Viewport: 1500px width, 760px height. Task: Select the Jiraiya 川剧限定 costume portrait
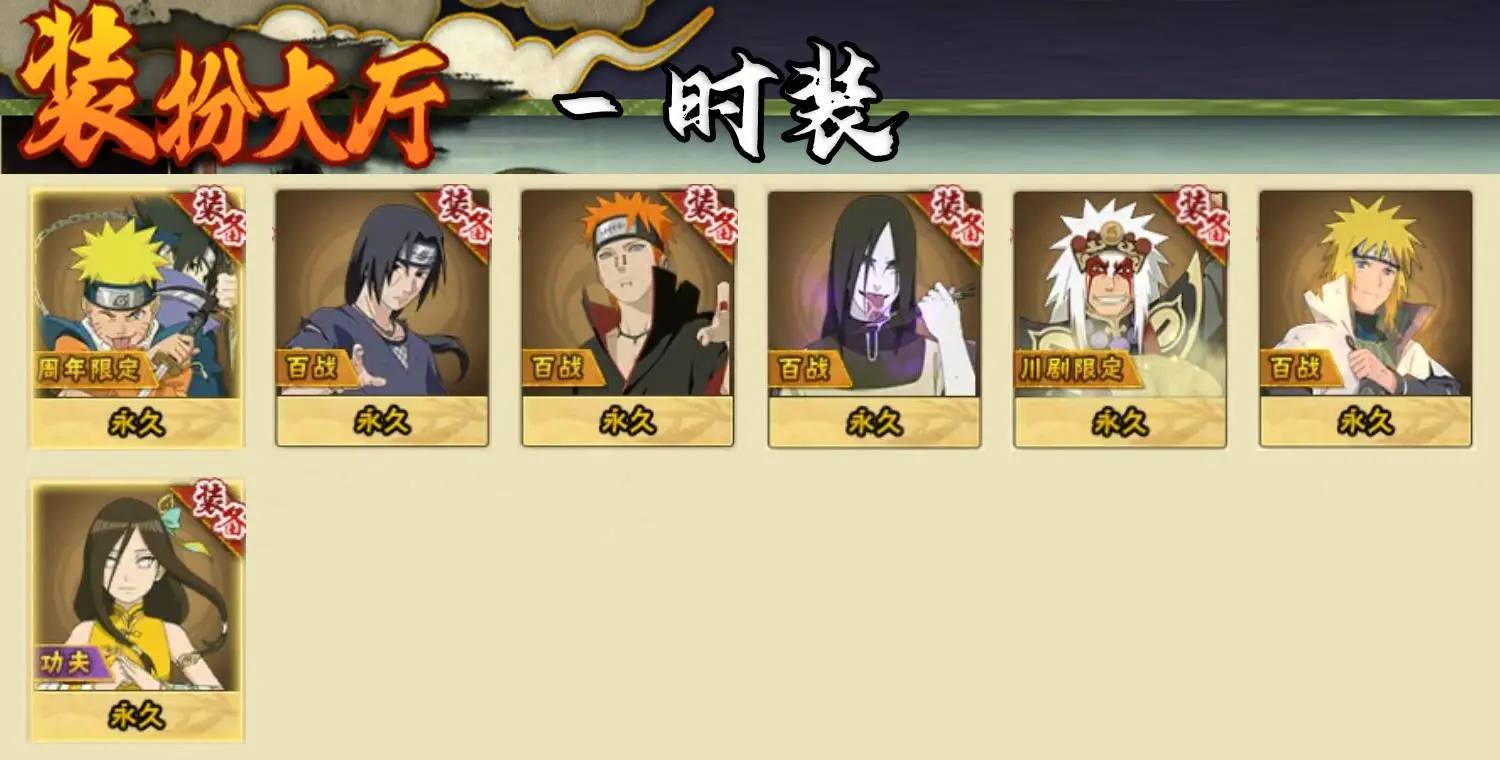click(x=1120, y=294)
